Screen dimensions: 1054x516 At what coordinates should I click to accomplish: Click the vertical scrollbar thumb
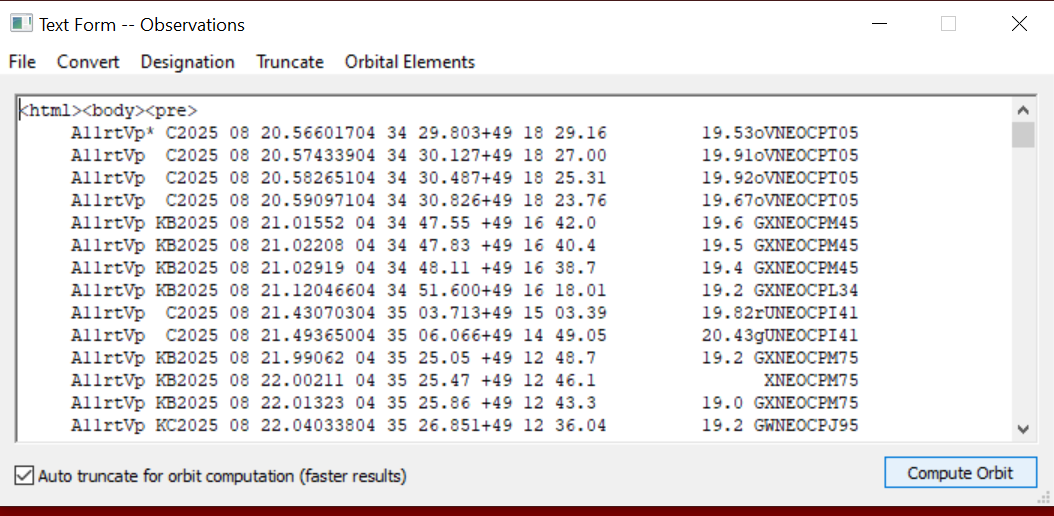coord(1022,135)
